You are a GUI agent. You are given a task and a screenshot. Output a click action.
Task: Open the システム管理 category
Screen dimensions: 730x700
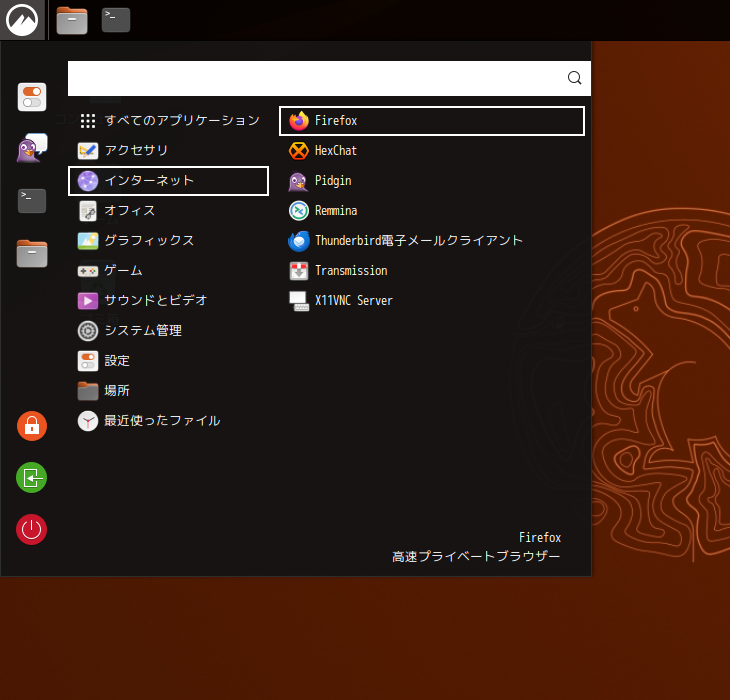(169, 330)
